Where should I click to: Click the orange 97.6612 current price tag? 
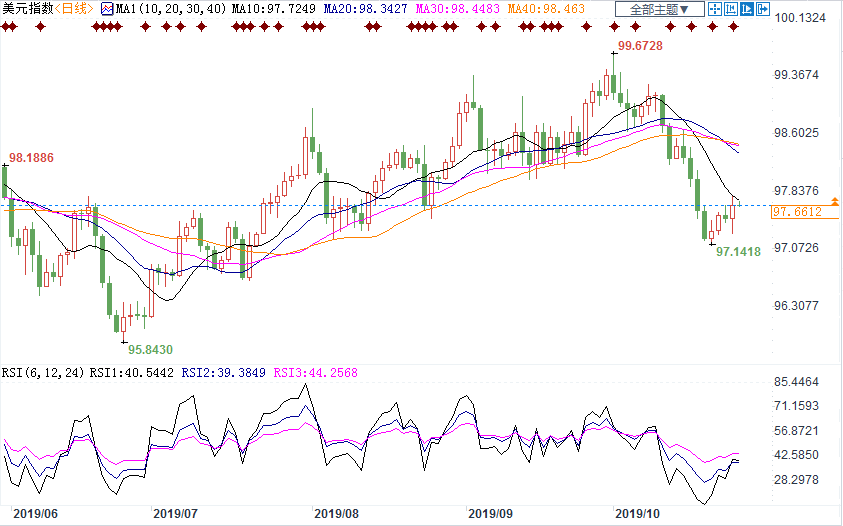coord(796,212)
